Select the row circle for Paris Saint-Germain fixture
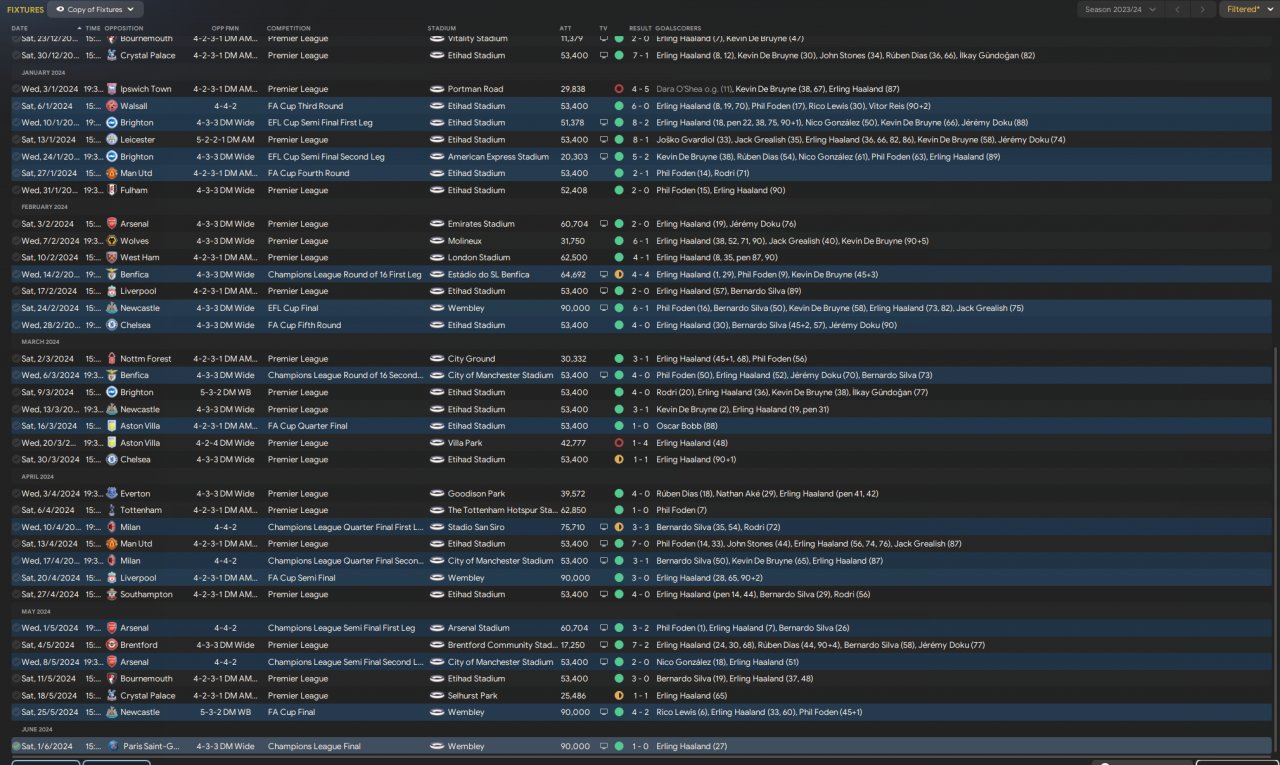Screen dimensions: 1280x765 [16, 746]
